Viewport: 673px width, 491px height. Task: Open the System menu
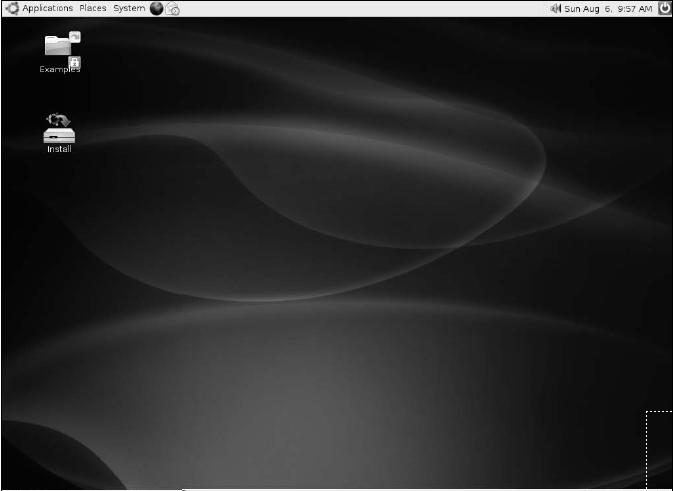click(129, 8)
